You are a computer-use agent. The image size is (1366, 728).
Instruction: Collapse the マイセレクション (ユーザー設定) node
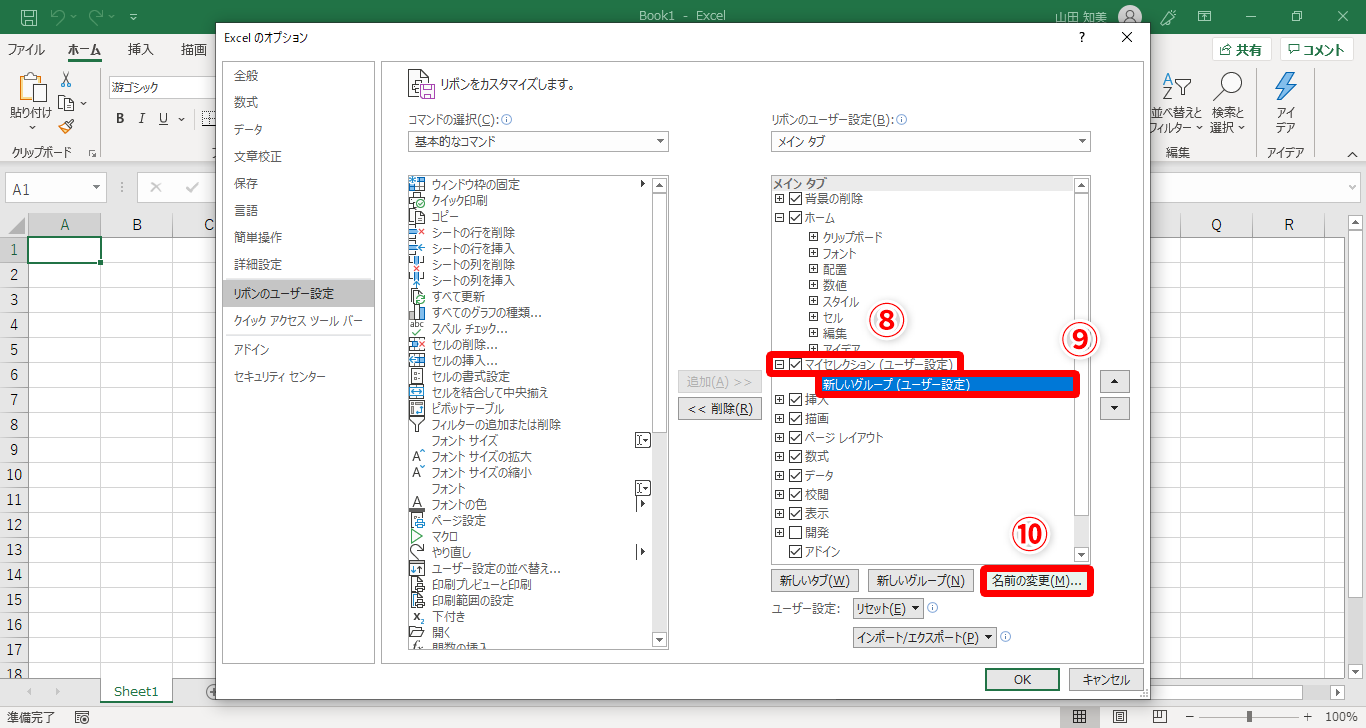point(780,365)
